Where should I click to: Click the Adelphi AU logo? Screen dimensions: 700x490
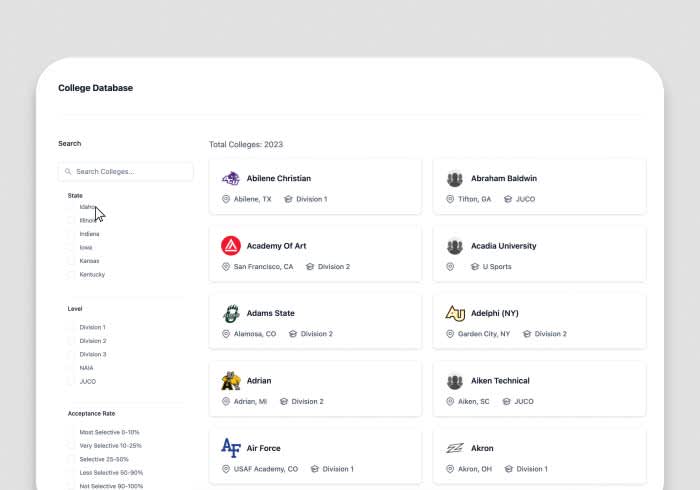point(455,313)
